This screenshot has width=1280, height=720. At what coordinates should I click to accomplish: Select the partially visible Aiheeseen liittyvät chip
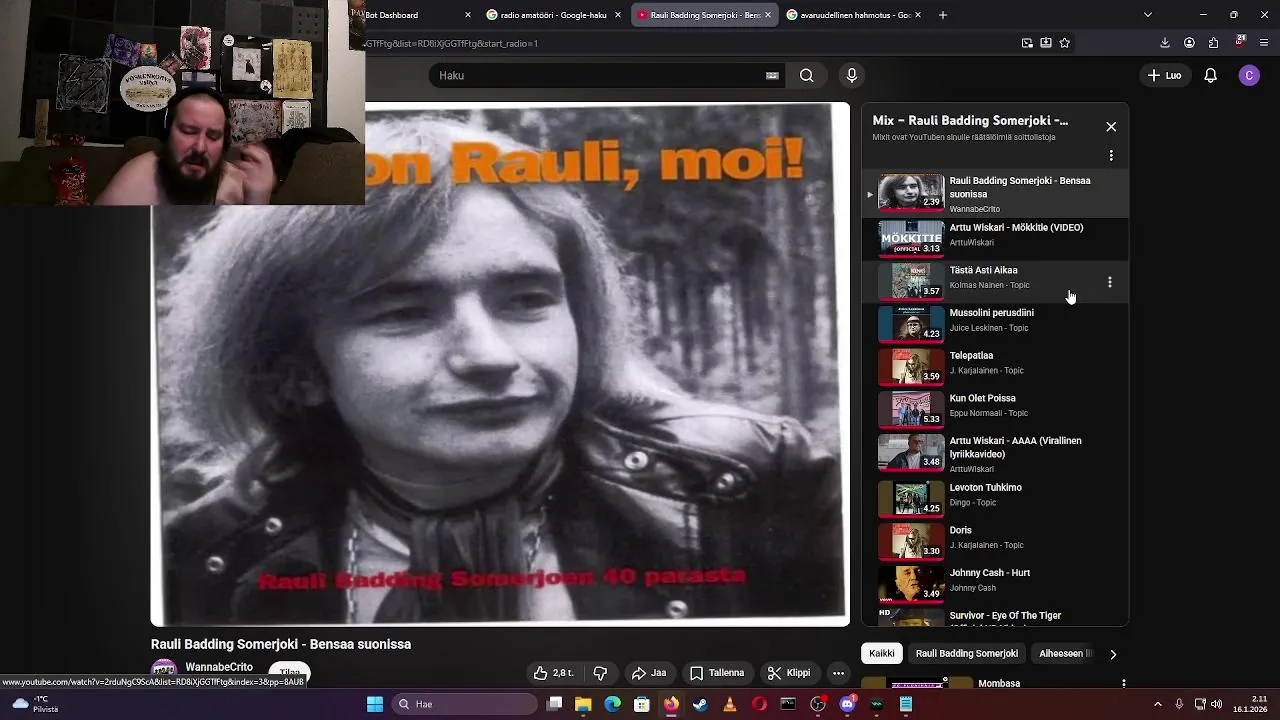pyautogui.click(x=1064, y=653)
